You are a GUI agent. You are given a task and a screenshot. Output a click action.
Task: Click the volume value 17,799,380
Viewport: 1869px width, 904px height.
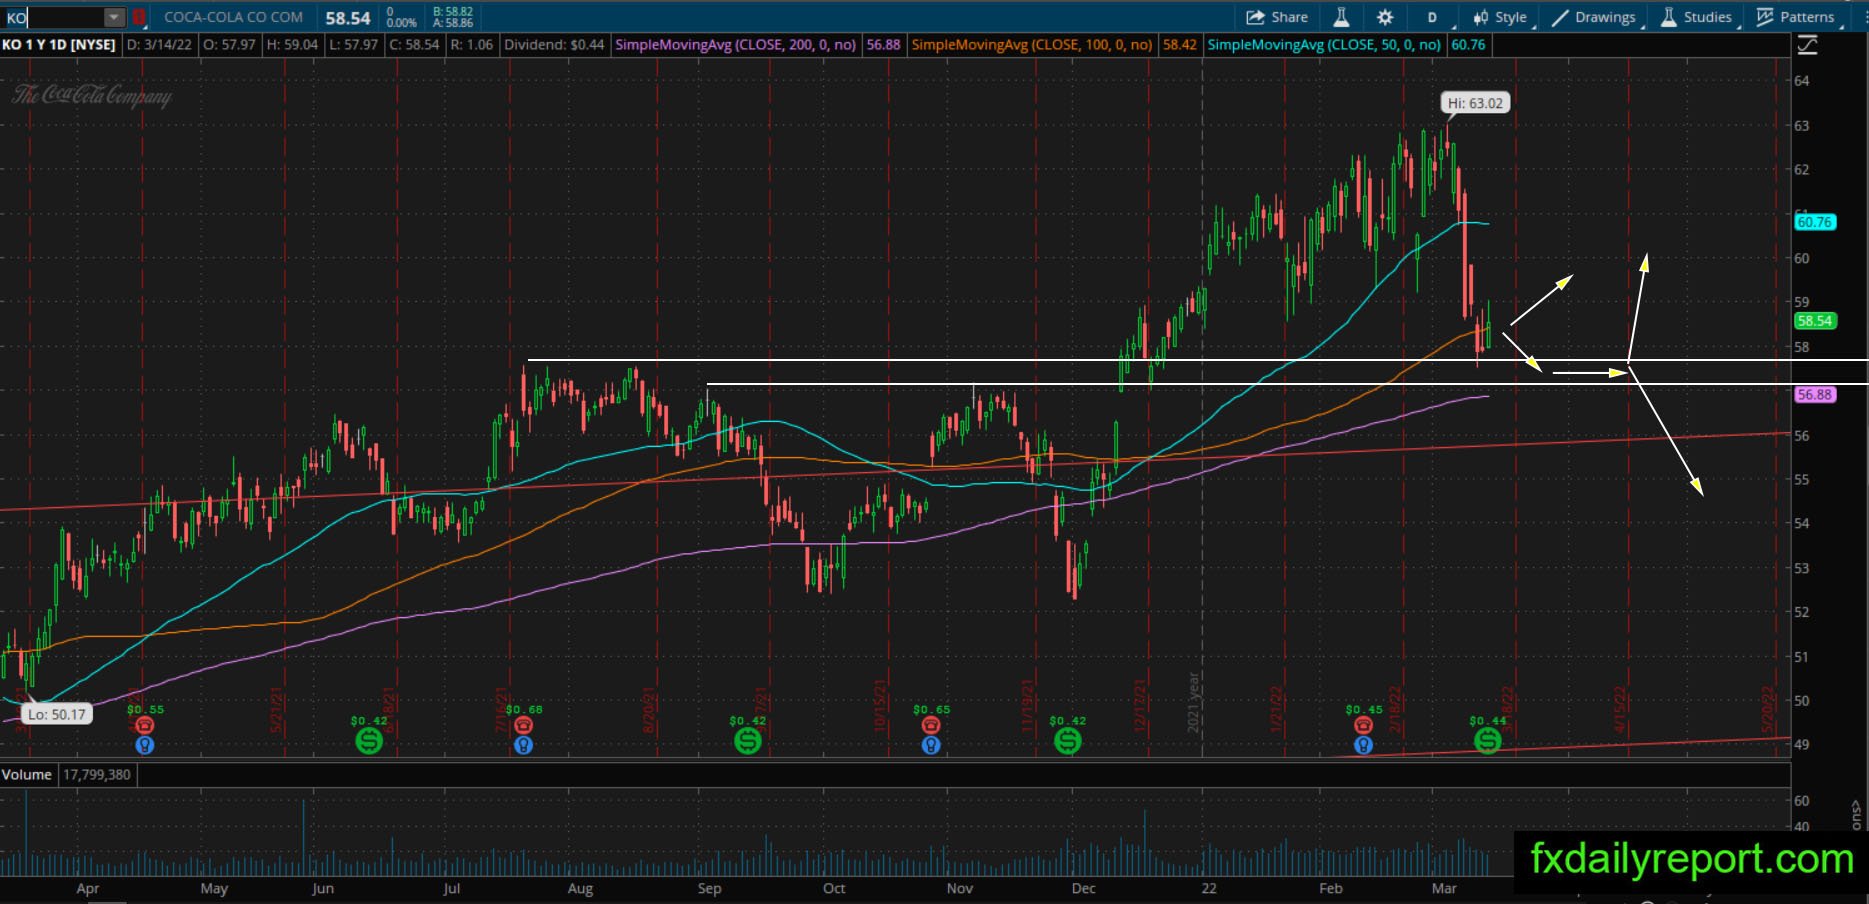pos(97,775)
